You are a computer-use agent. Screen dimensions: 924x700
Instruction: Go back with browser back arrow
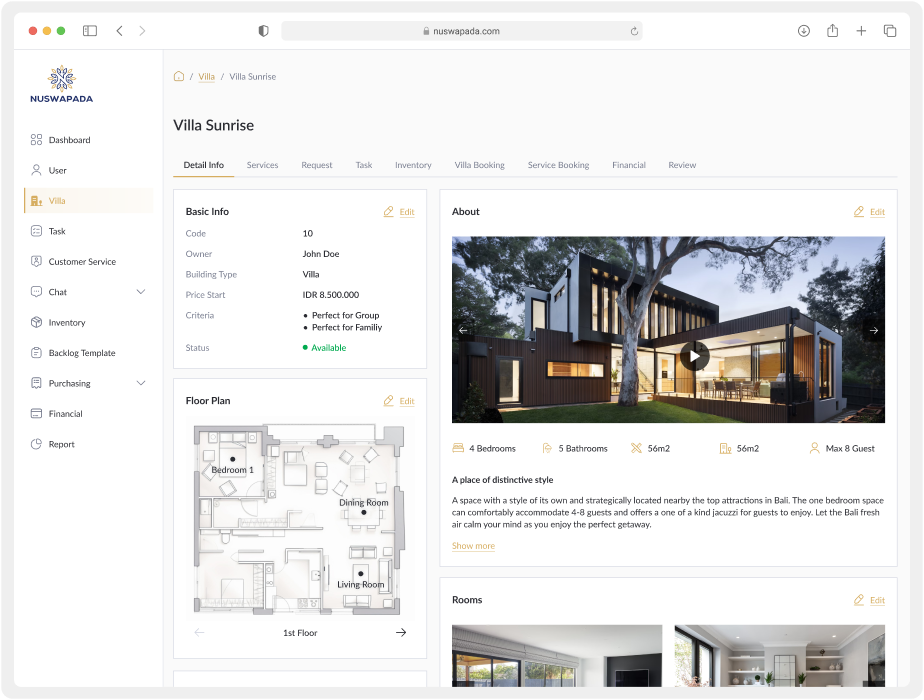pos(120,31)
